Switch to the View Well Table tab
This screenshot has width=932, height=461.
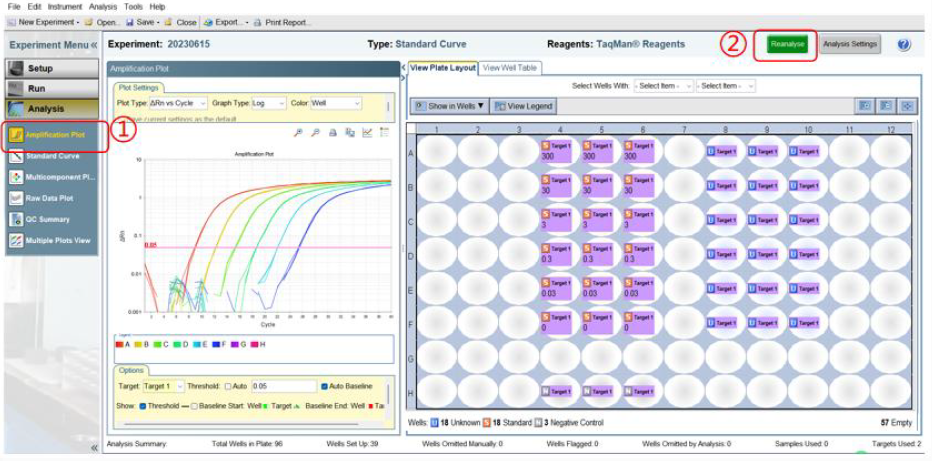(x=510, y=68)
